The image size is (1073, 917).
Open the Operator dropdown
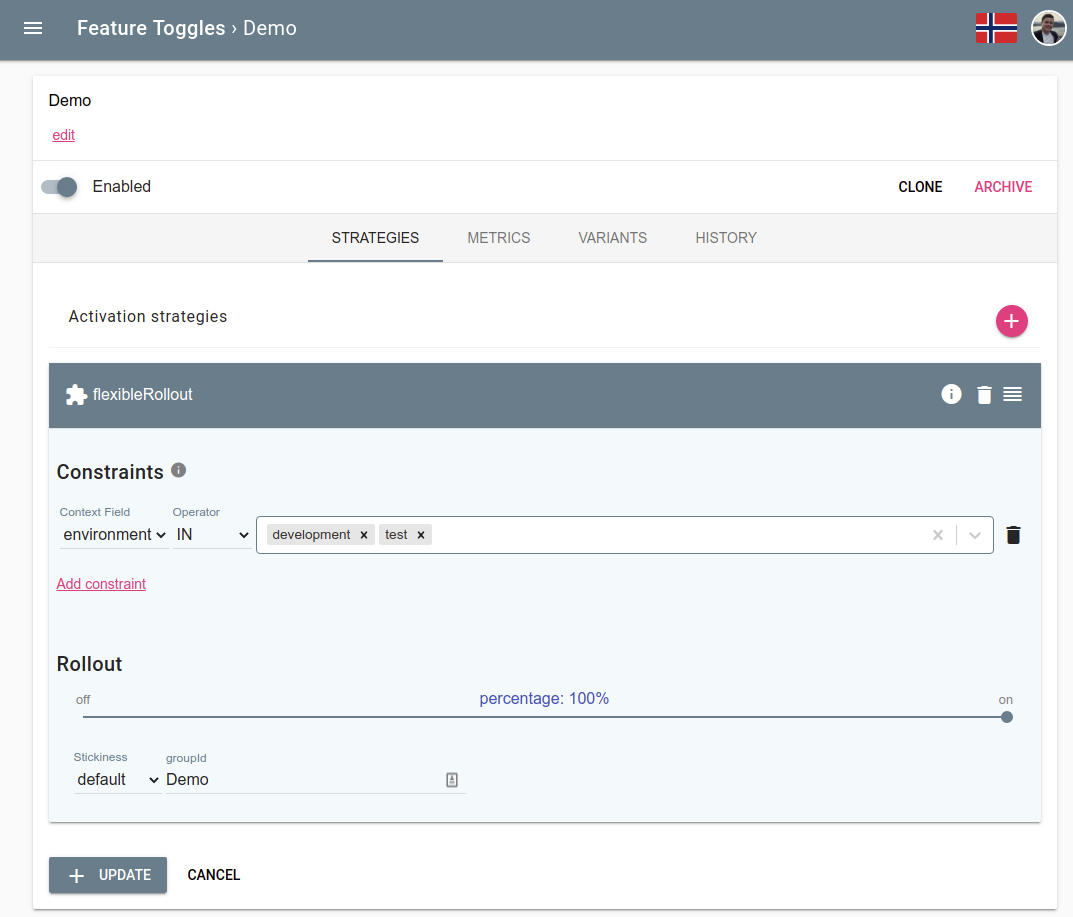tap(211, 534)
